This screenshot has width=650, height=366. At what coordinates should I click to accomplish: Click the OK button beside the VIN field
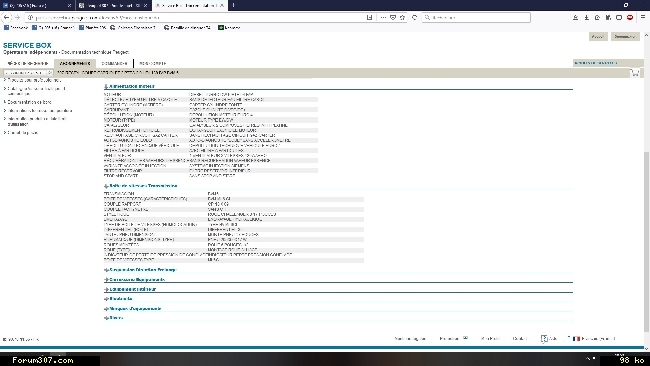click(50, 73)
